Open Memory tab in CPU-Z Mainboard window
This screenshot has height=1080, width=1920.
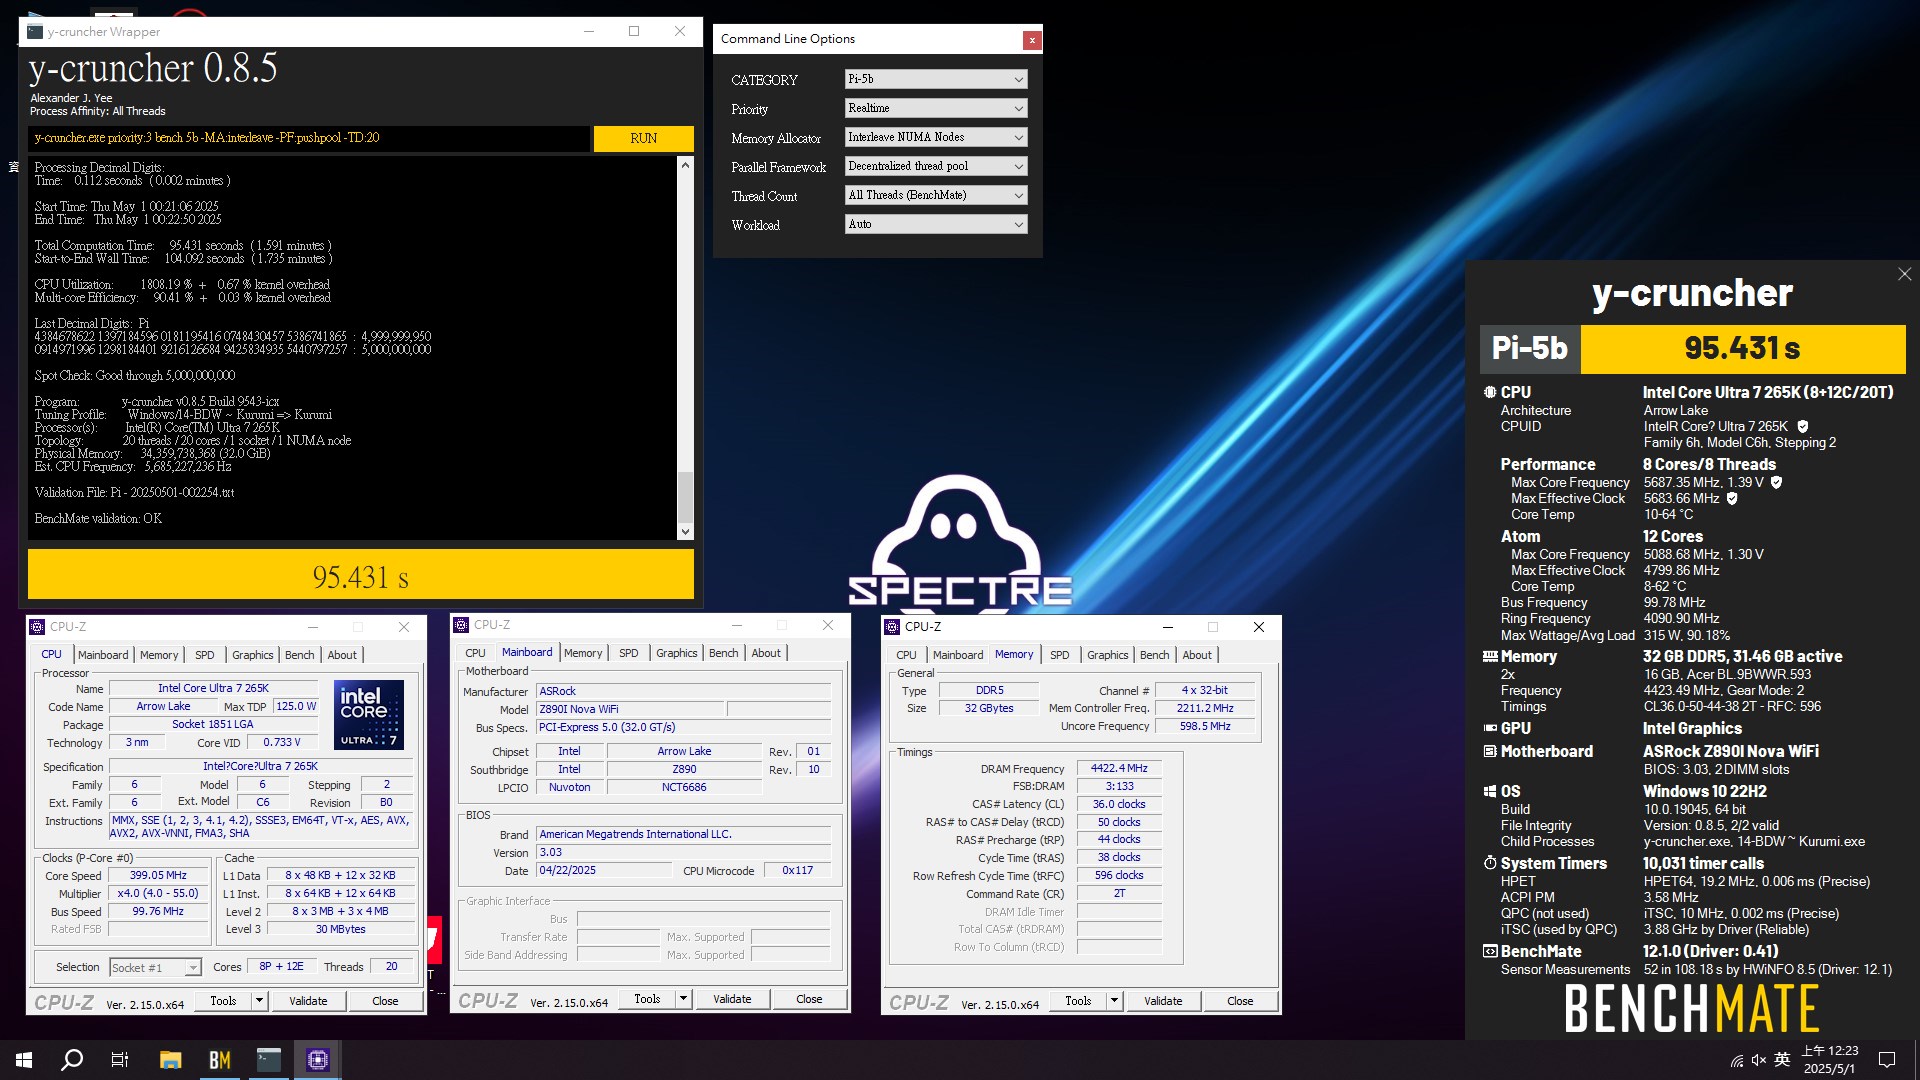pos(583,653)
